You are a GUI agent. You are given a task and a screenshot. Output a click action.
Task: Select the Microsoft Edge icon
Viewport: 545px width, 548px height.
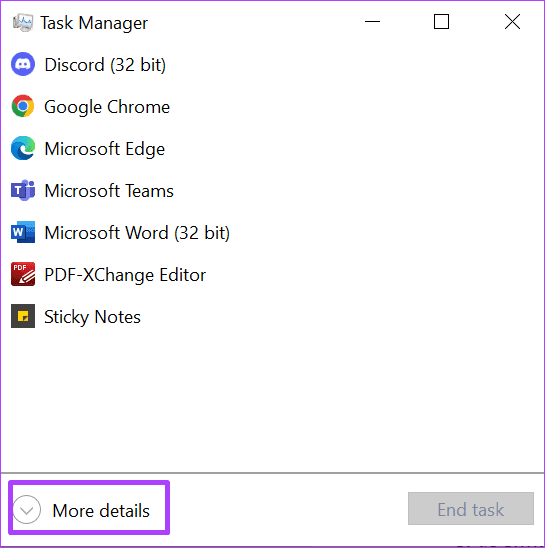click(23, 148)
